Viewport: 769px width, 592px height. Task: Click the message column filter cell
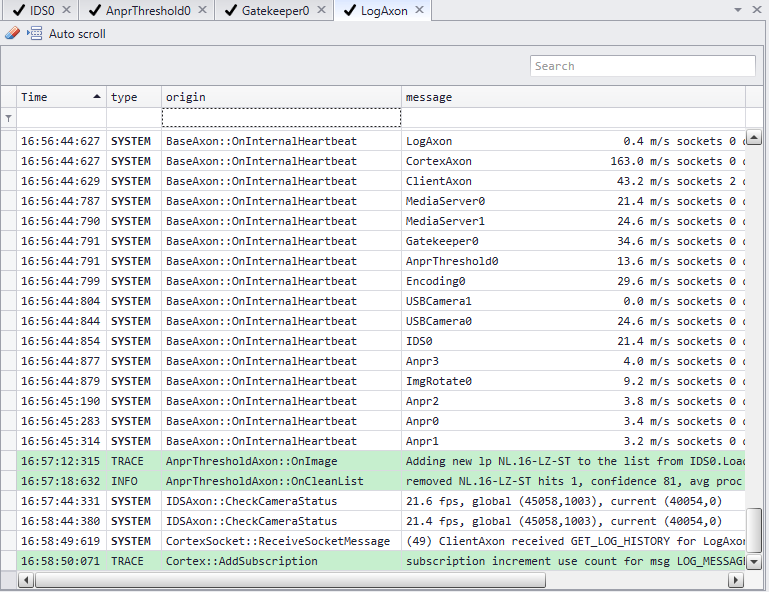tap(573, 118)
